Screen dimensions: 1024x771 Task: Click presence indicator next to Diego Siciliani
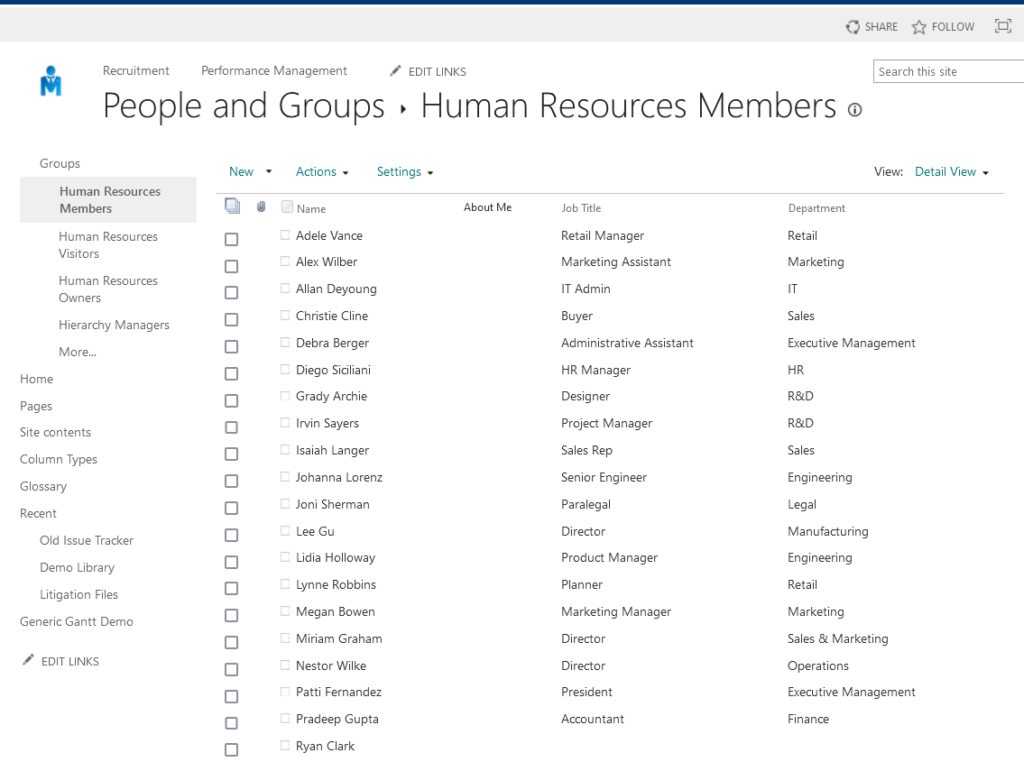(285, 370)
